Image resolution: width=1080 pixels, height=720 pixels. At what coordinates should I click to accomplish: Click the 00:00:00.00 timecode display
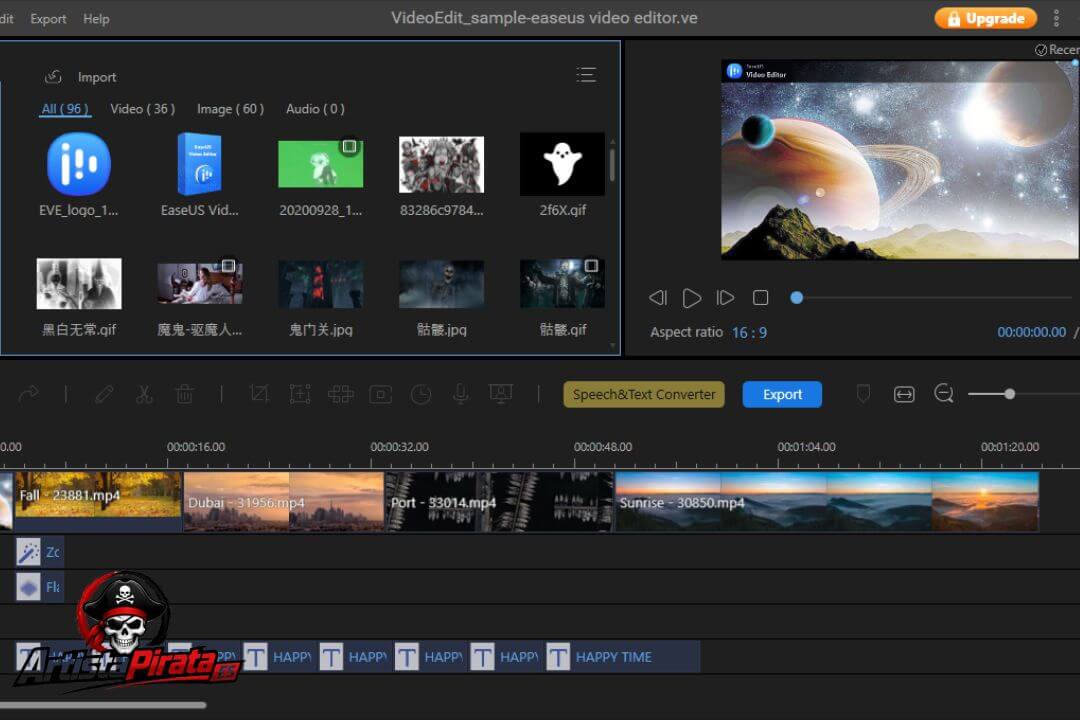[1032, 332]
